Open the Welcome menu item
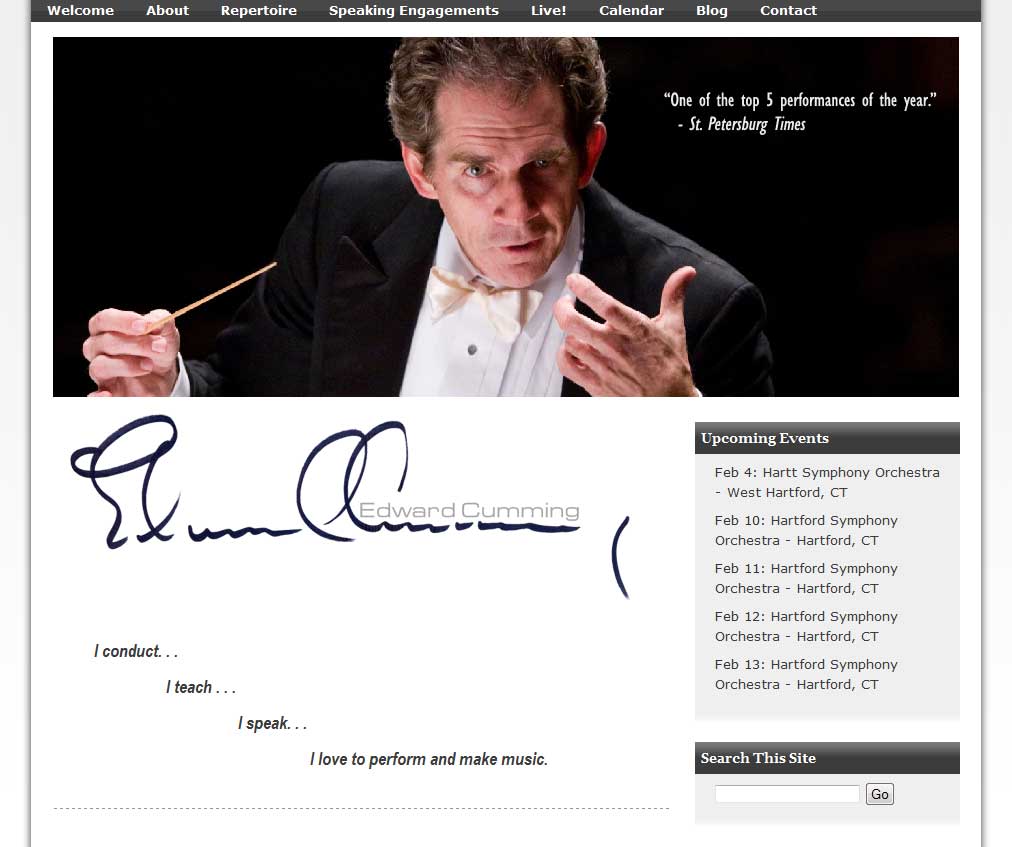This screenshot has height=847, width=1012. pos(81,10)
